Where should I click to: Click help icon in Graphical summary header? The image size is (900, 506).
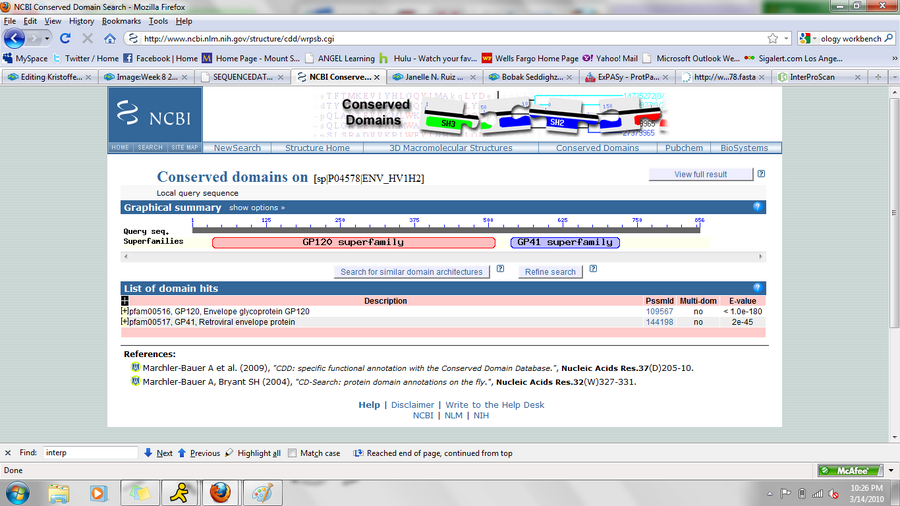(758, 207)
